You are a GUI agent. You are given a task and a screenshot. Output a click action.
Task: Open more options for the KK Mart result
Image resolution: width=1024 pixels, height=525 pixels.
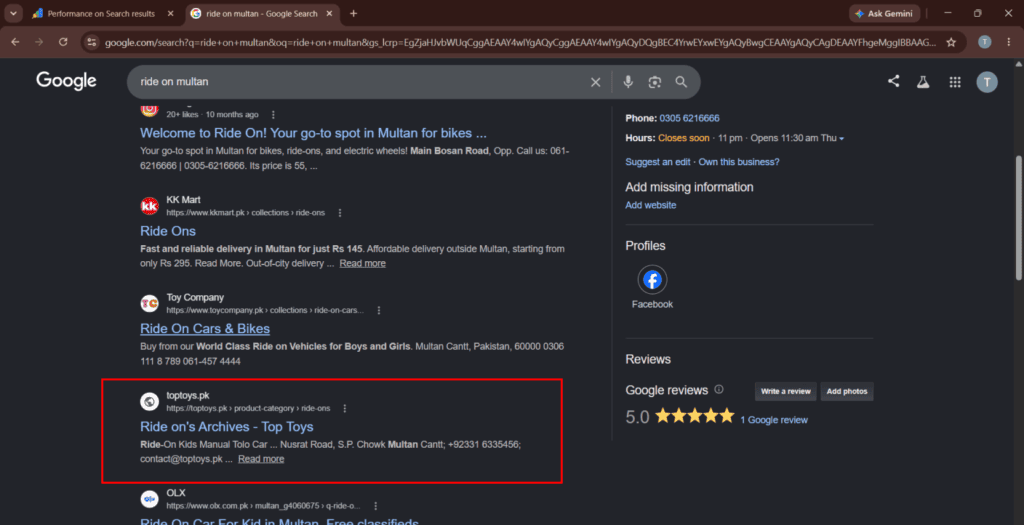pos(340,213)
